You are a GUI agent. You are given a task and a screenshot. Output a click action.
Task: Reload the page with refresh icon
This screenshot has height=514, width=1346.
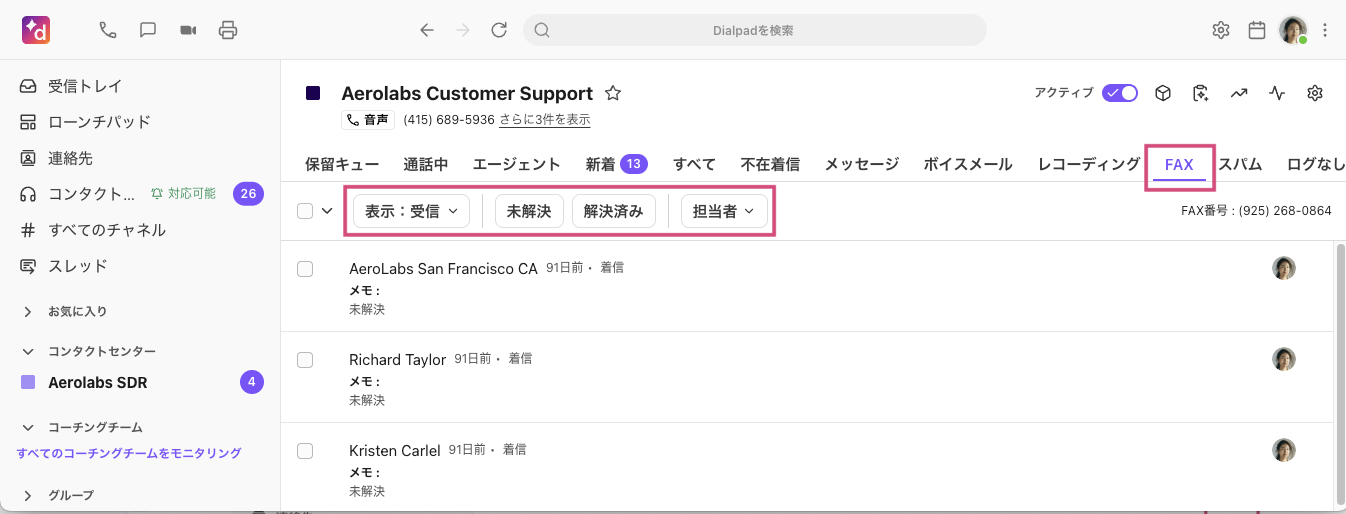pos(499,30)
